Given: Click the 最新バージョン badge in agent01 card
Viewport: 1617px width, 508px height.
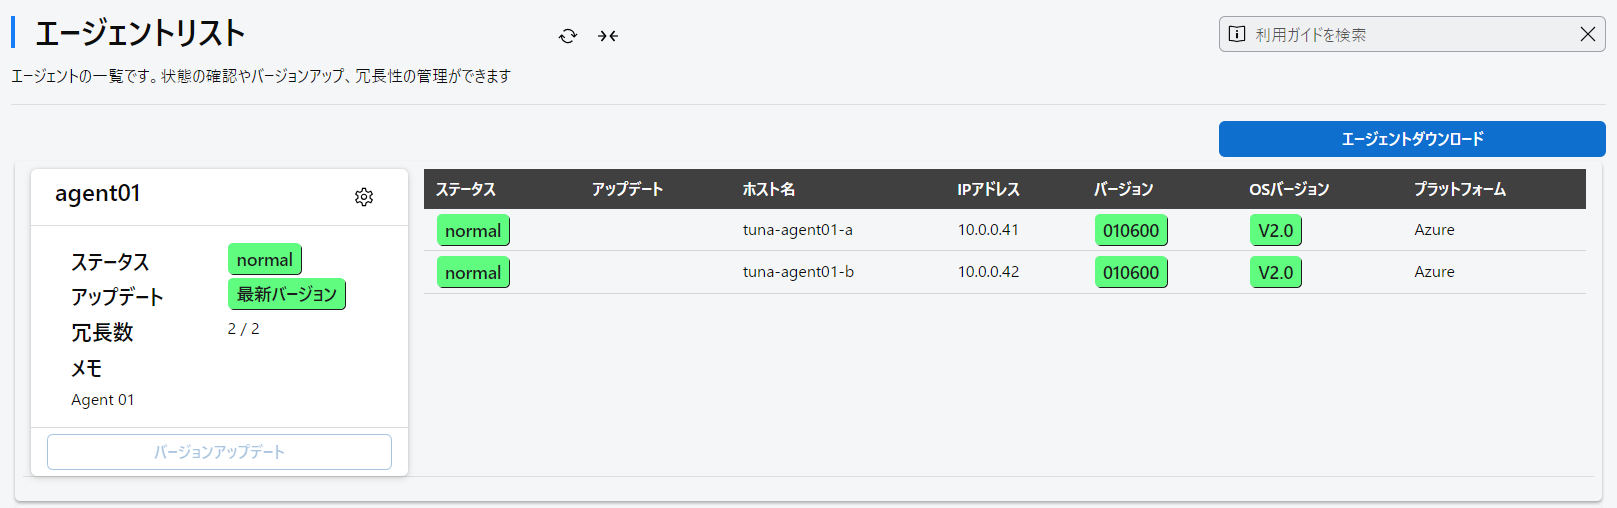Looking at the screenshot, I should click(287, 294).
